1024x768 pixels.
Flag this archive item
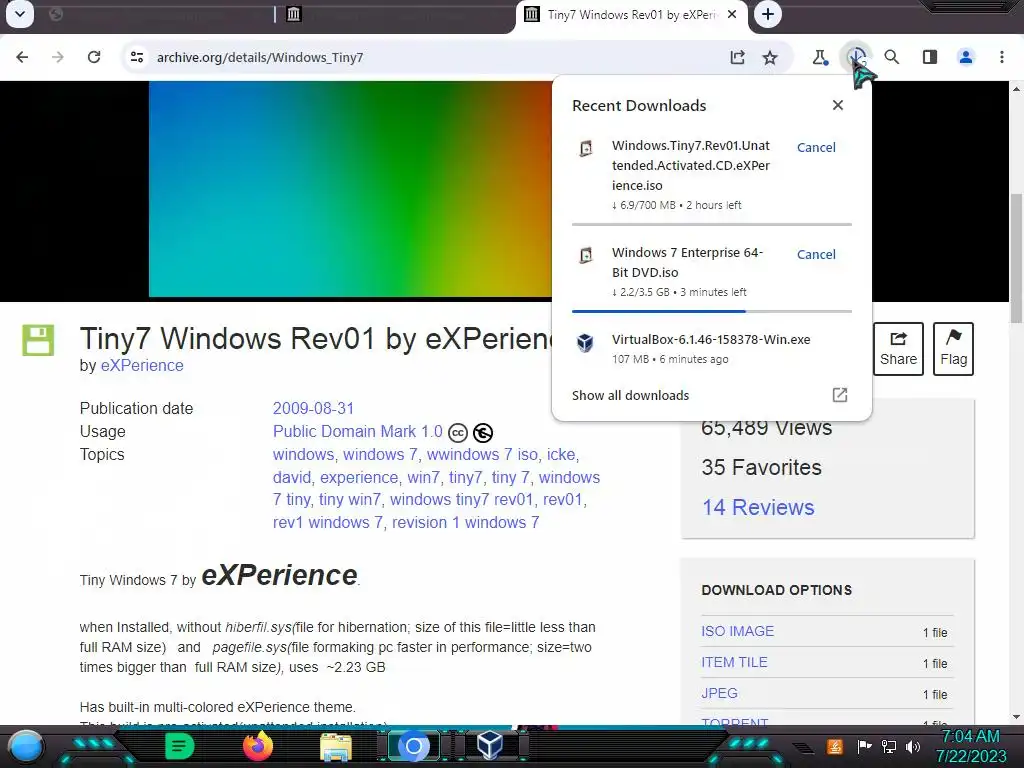tap(953, 349)
